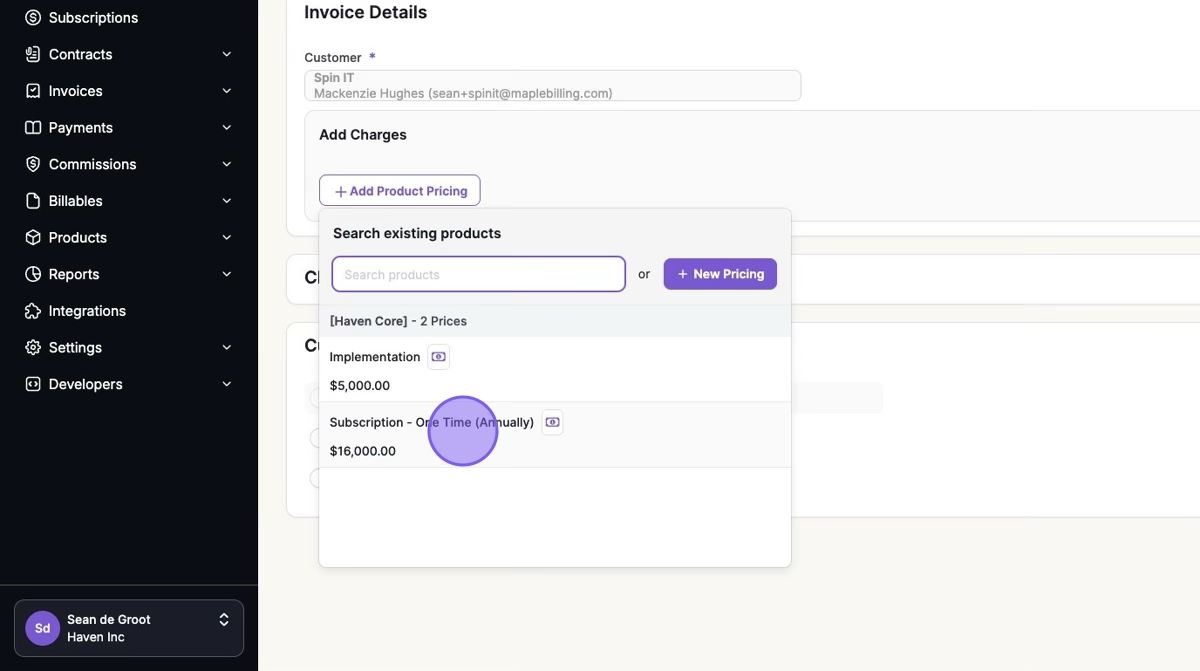The width and height of the screenshot is (1200, 671).
Task: Click the Reports pie chart icon
Action: (33, 274)
